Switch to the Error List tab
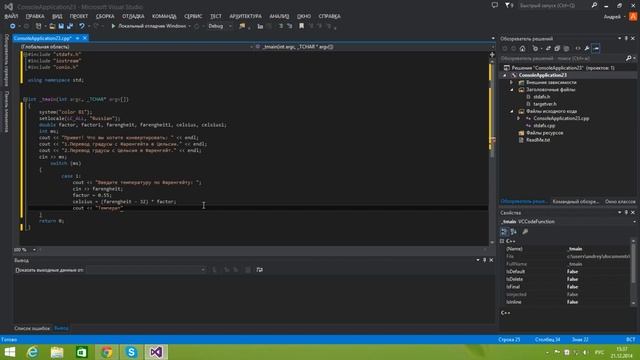The height and width of the screenshot is (360, 640). (x=32, y=328)
